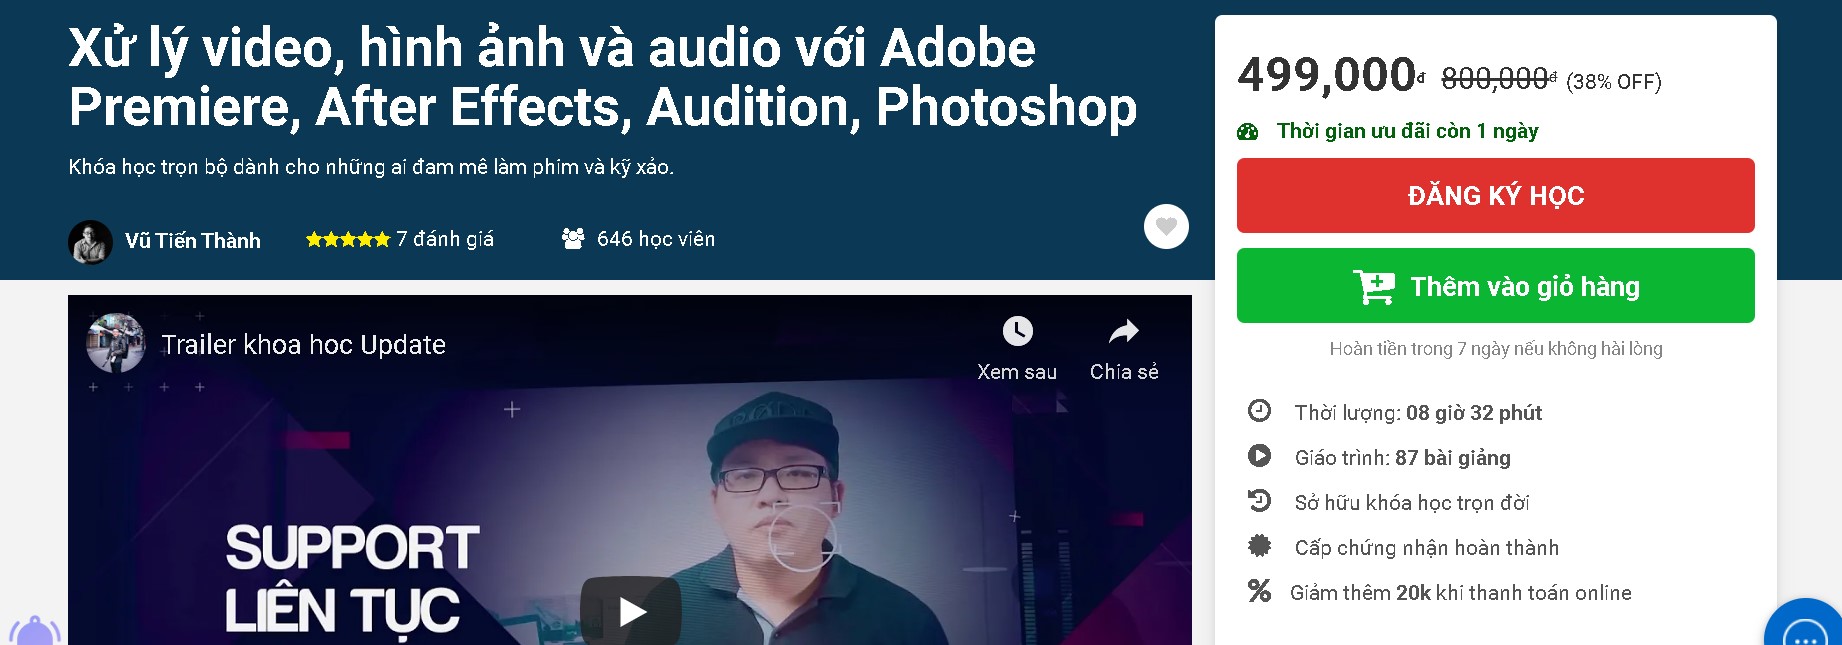Click the Chia sẻ label in video

(1124, 372)
